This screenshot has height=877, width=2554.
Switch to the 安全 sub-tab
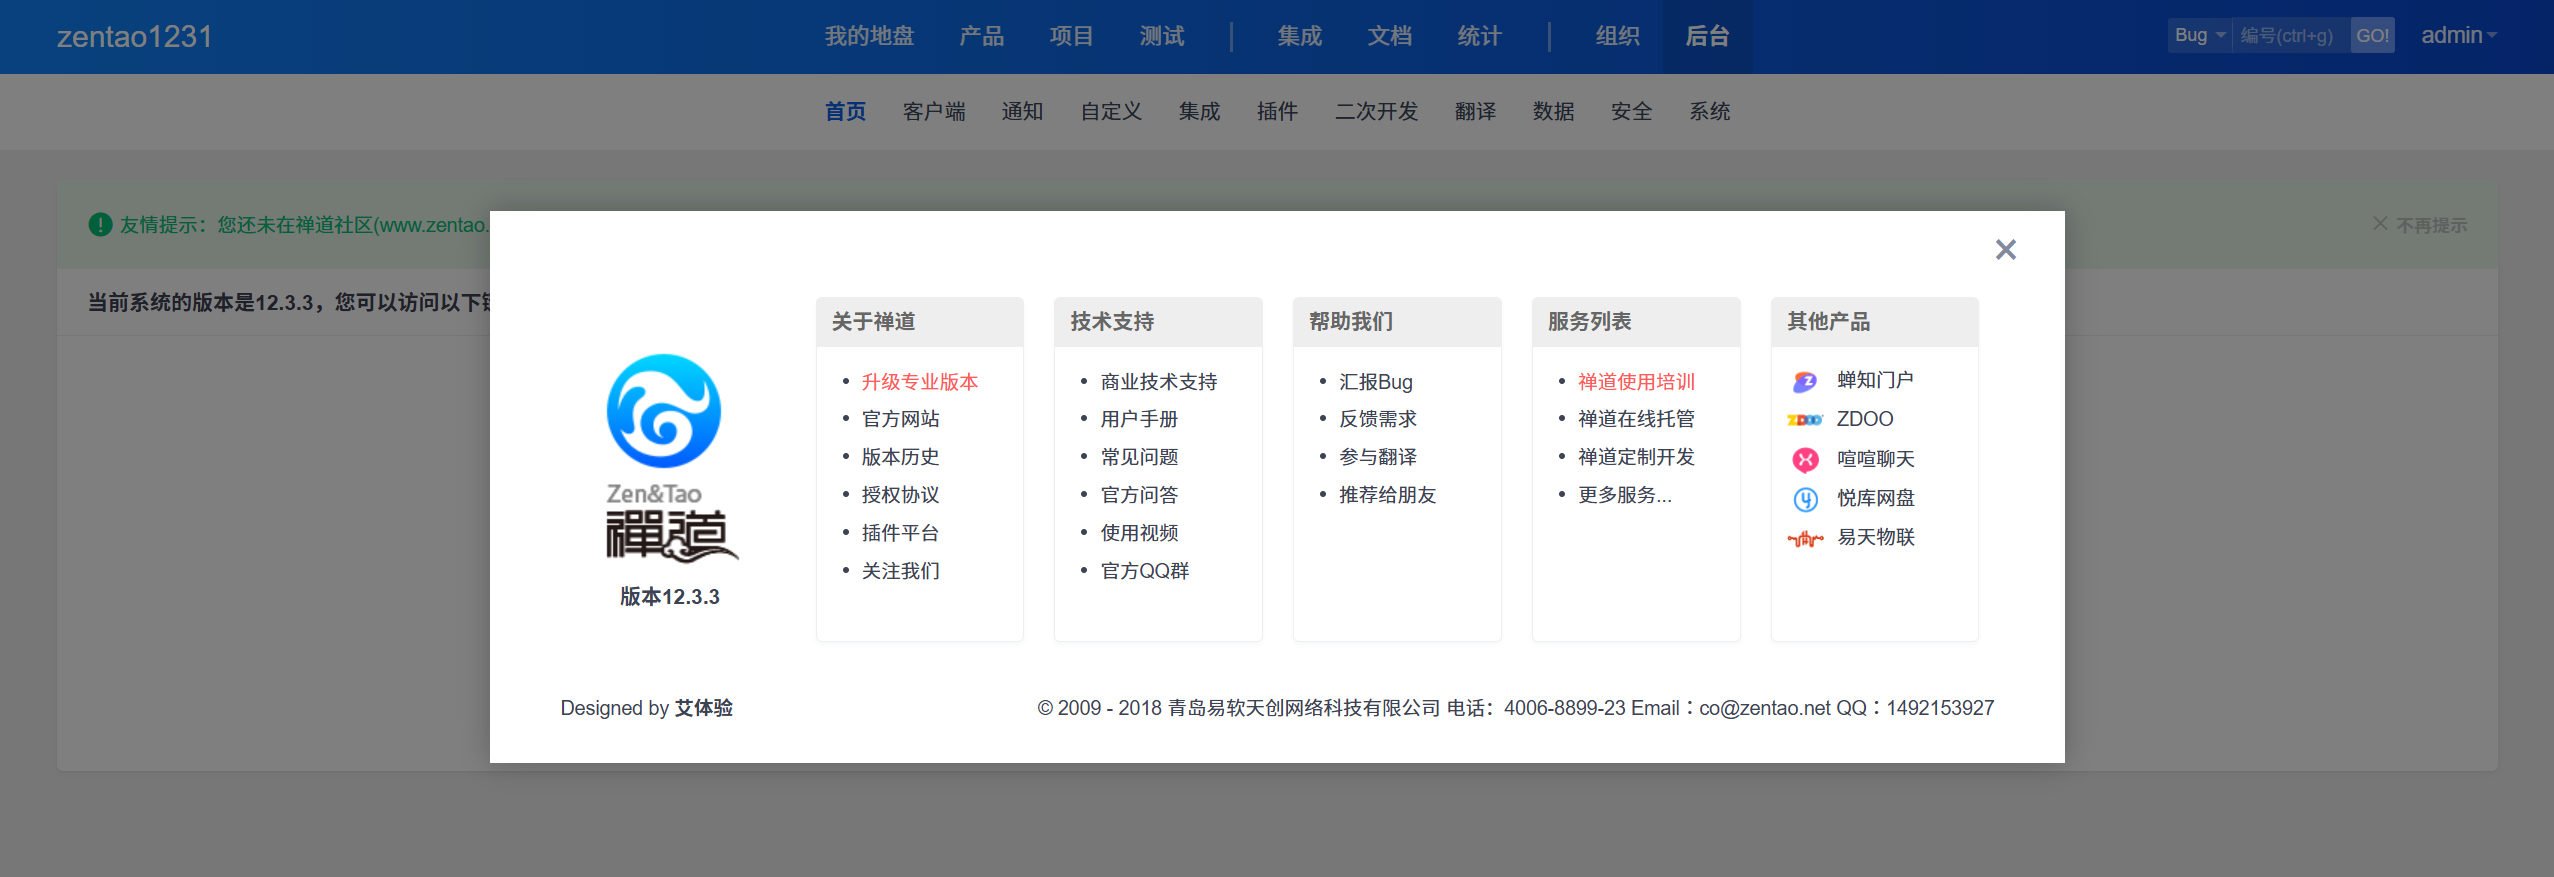(1631, 111)
